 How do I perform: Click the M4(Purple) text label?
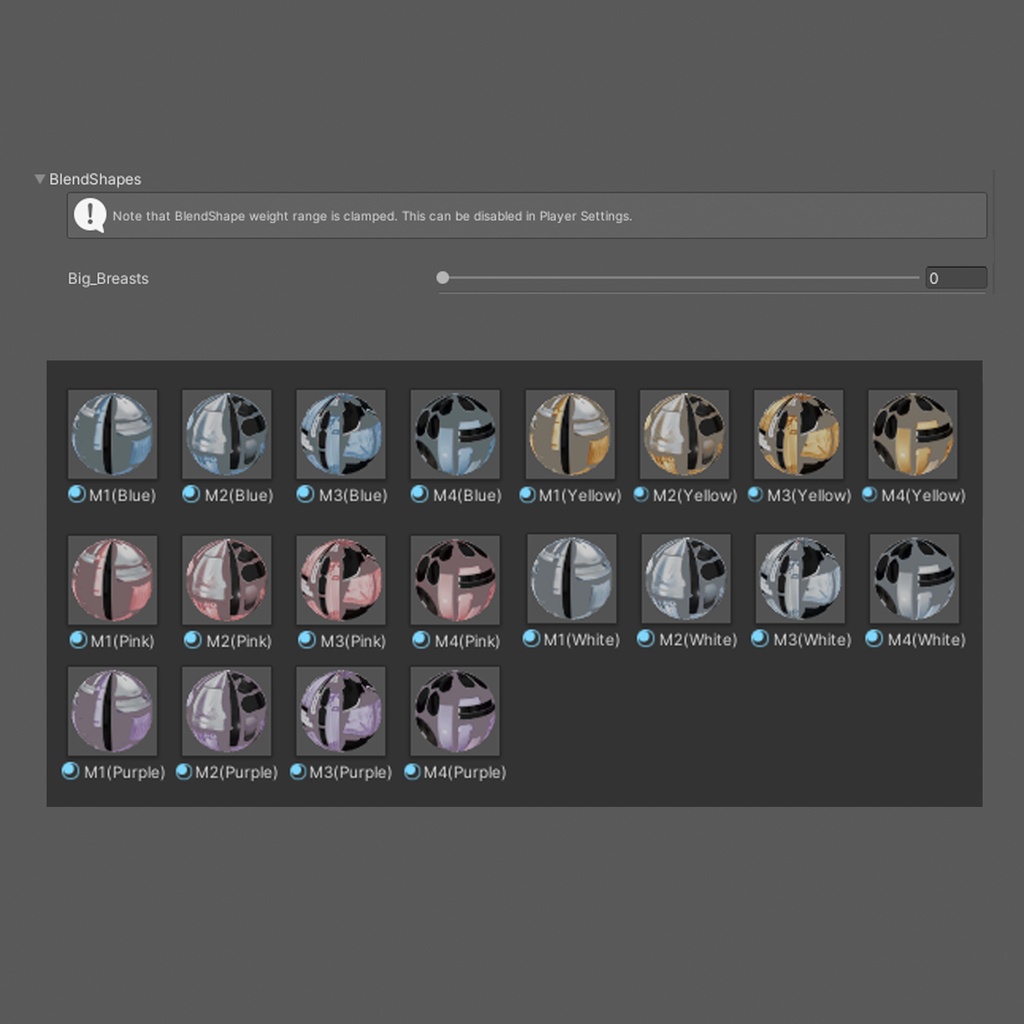[x=464, y=773]
